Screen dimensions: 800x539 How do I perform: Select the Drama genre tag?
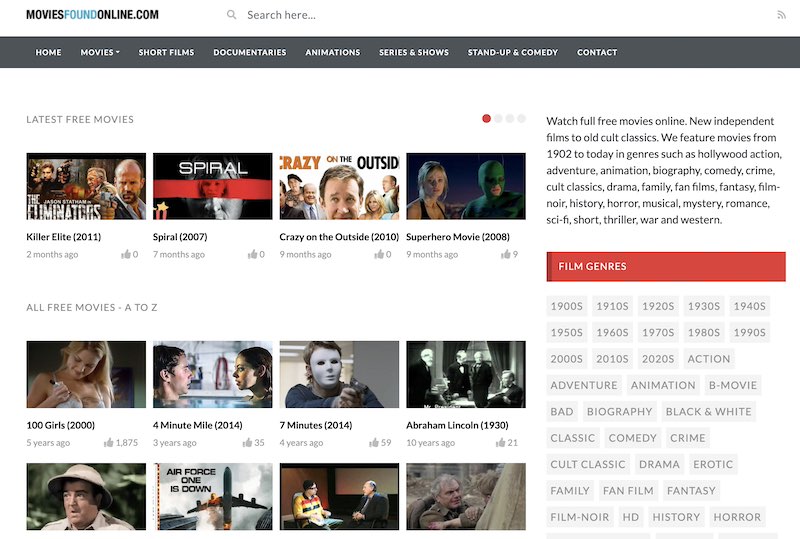coord(659,464)
